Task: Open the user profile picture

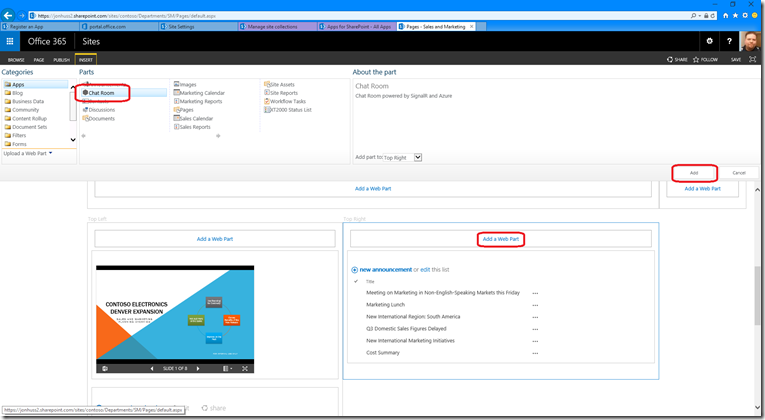Action: (x=752, y=41)
